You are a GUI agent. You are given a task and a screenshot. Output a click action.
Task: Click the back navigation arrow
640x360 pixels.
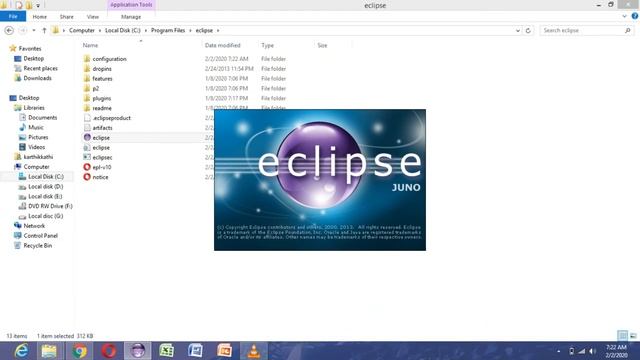click(9, 30)
